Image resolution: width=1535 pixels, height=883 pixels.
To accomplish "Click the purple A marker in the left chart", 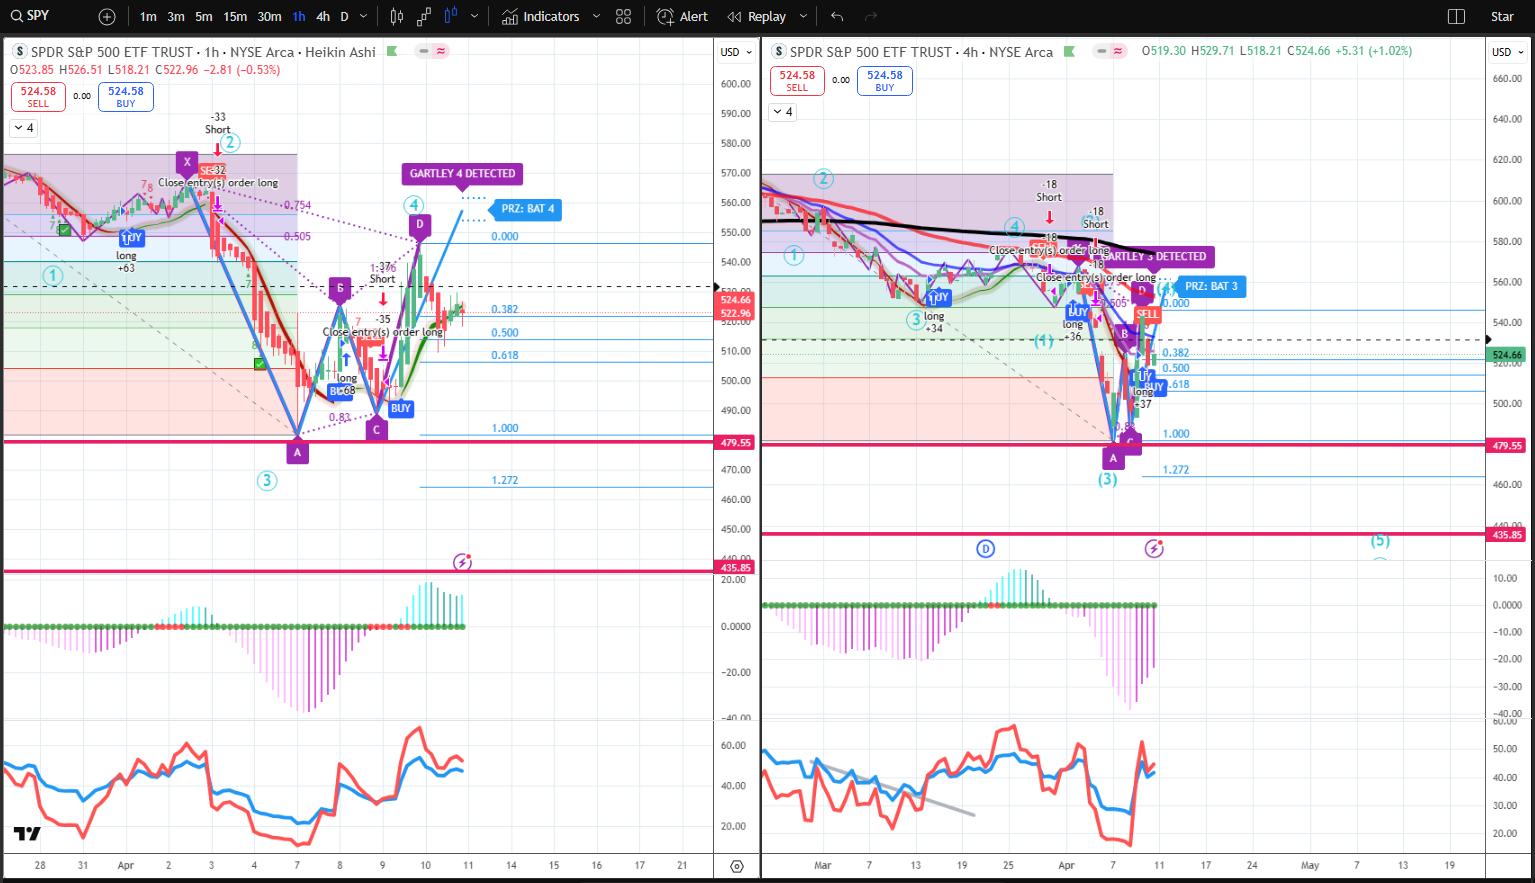I will pyautogui.click(x=297, y=452).
